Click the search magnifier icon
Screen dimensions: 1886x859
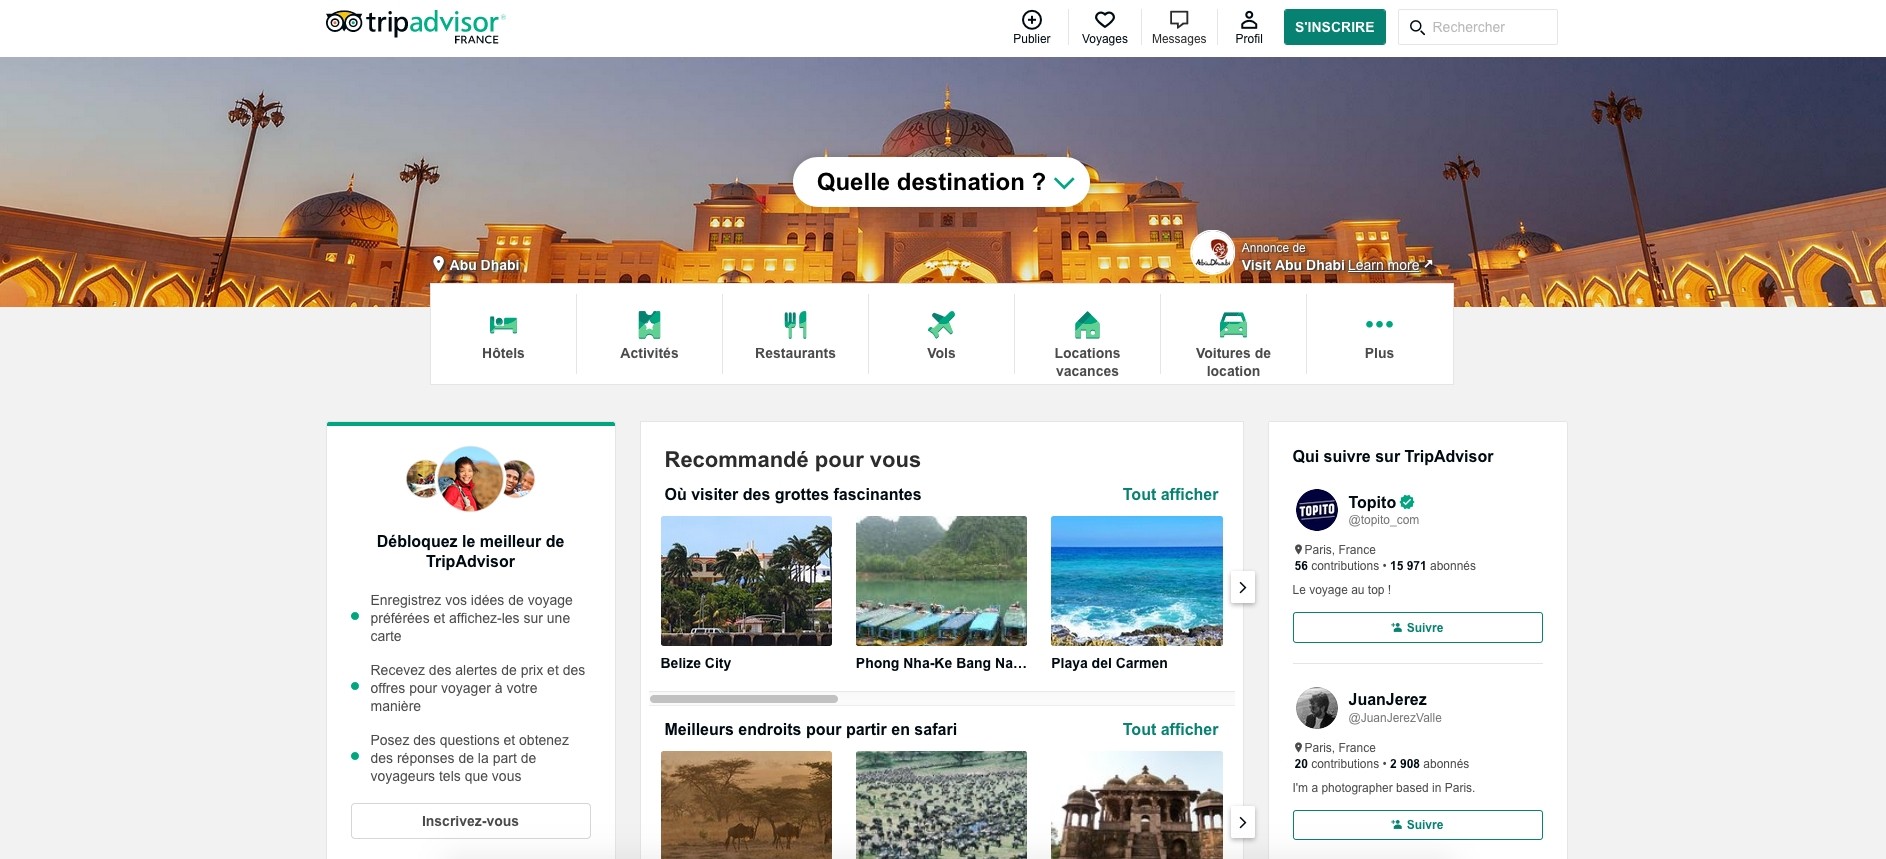(1417, 28)
